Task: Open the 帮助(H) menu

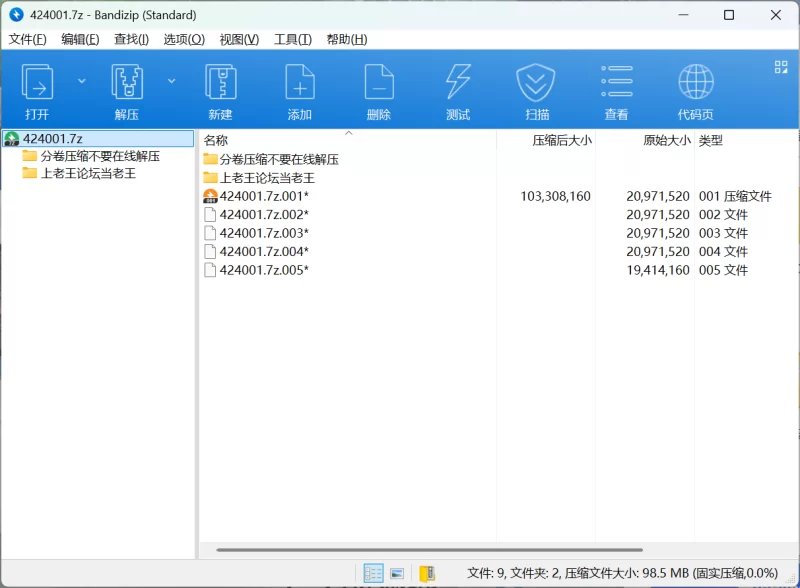Action: tap(347, 39)
